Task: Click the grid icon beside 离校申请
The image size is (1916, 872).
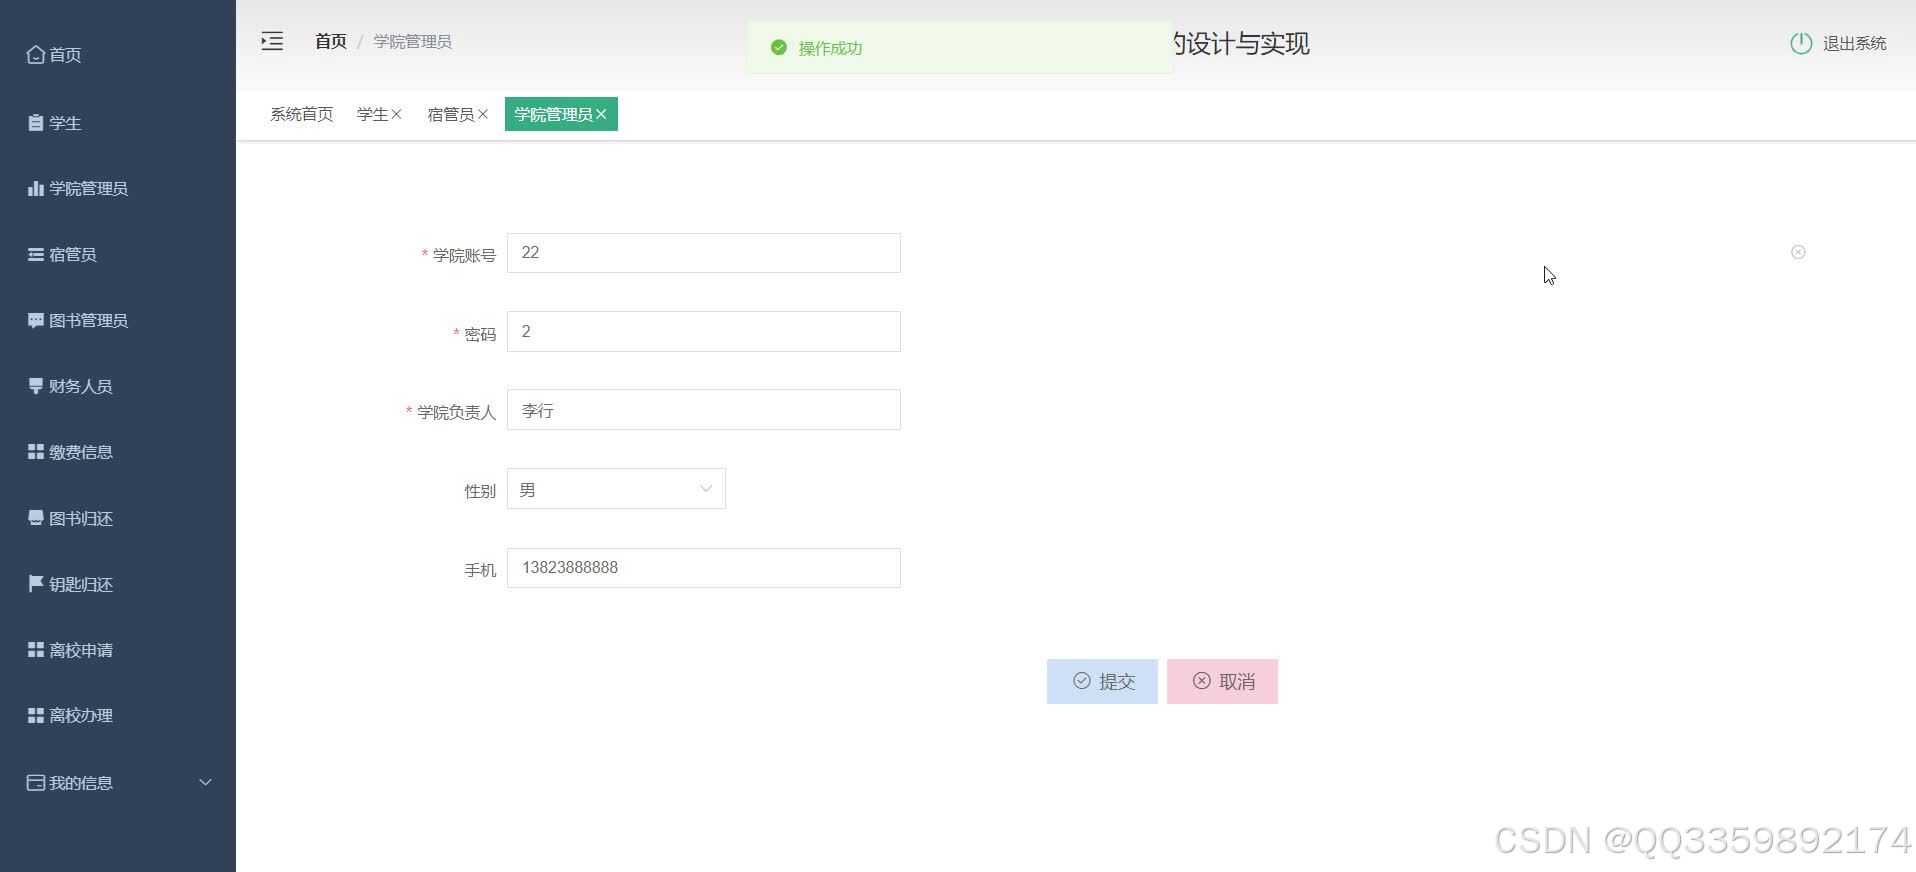Action: 36,650
